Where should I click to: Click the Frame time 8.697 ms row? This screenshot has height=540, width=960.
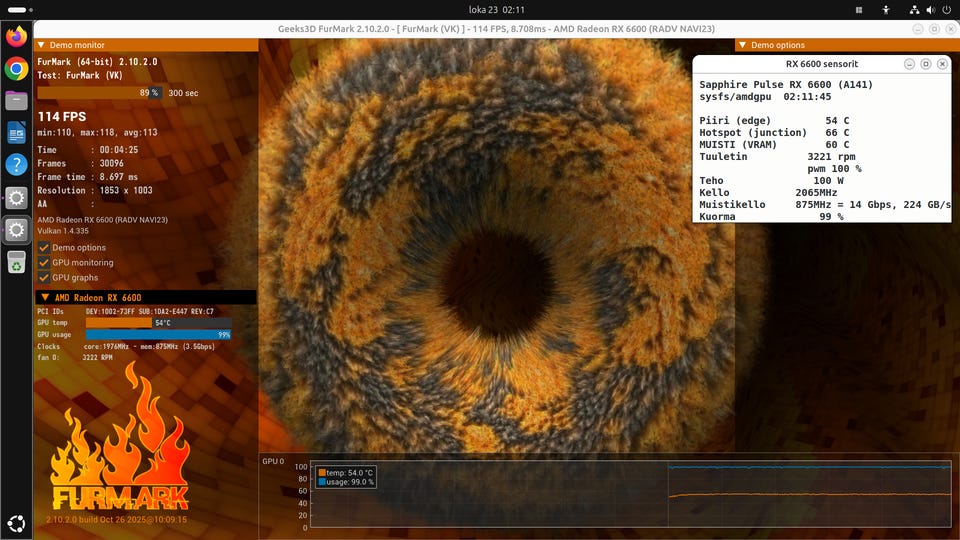coord(88,177)
